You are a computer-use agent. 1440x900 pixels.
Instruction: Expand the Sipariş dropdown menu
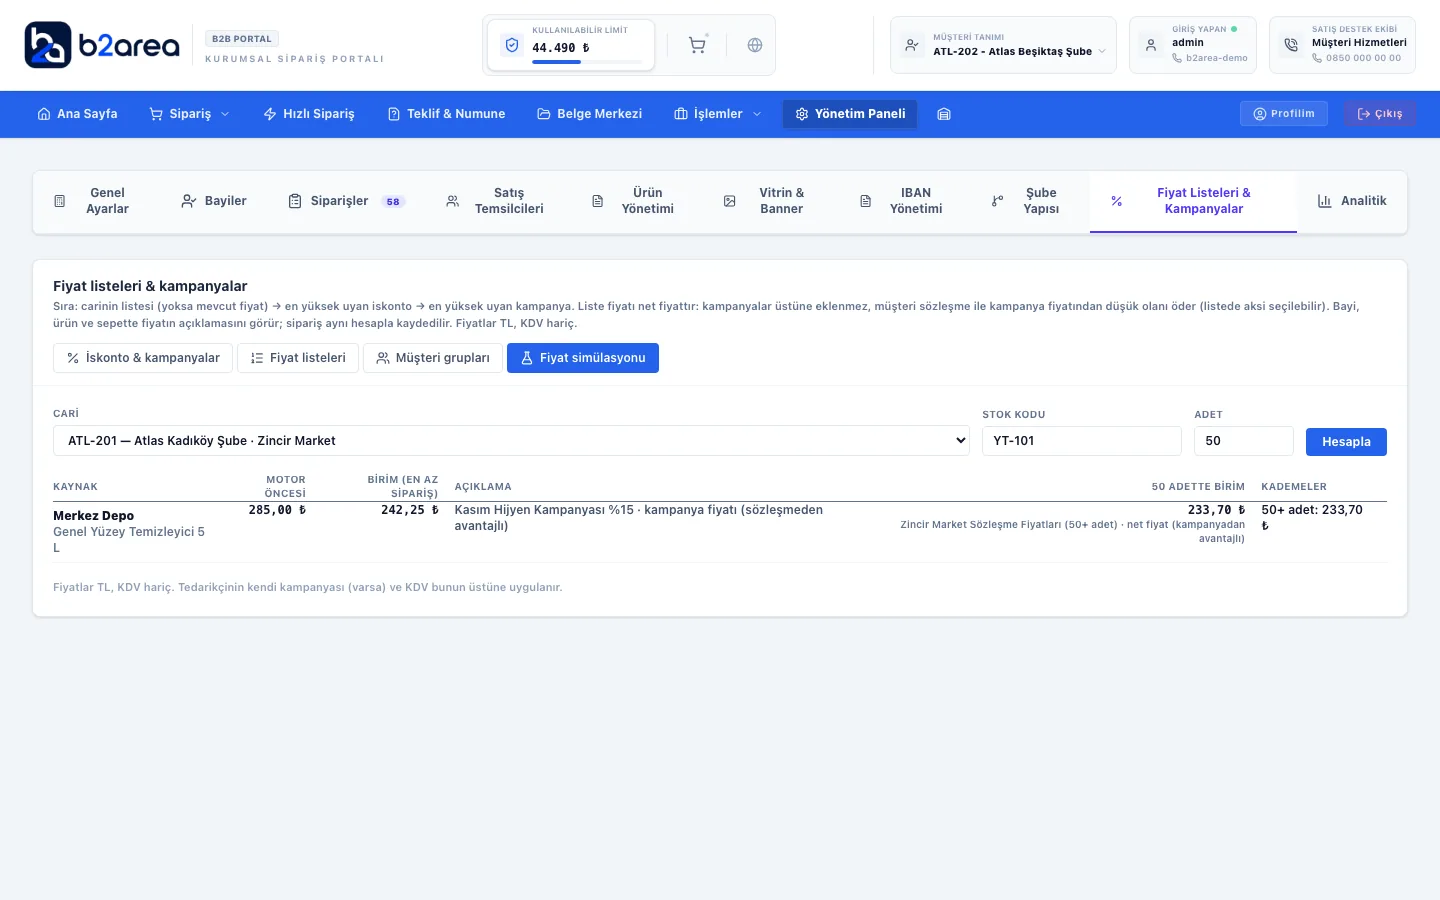(190, 114)
